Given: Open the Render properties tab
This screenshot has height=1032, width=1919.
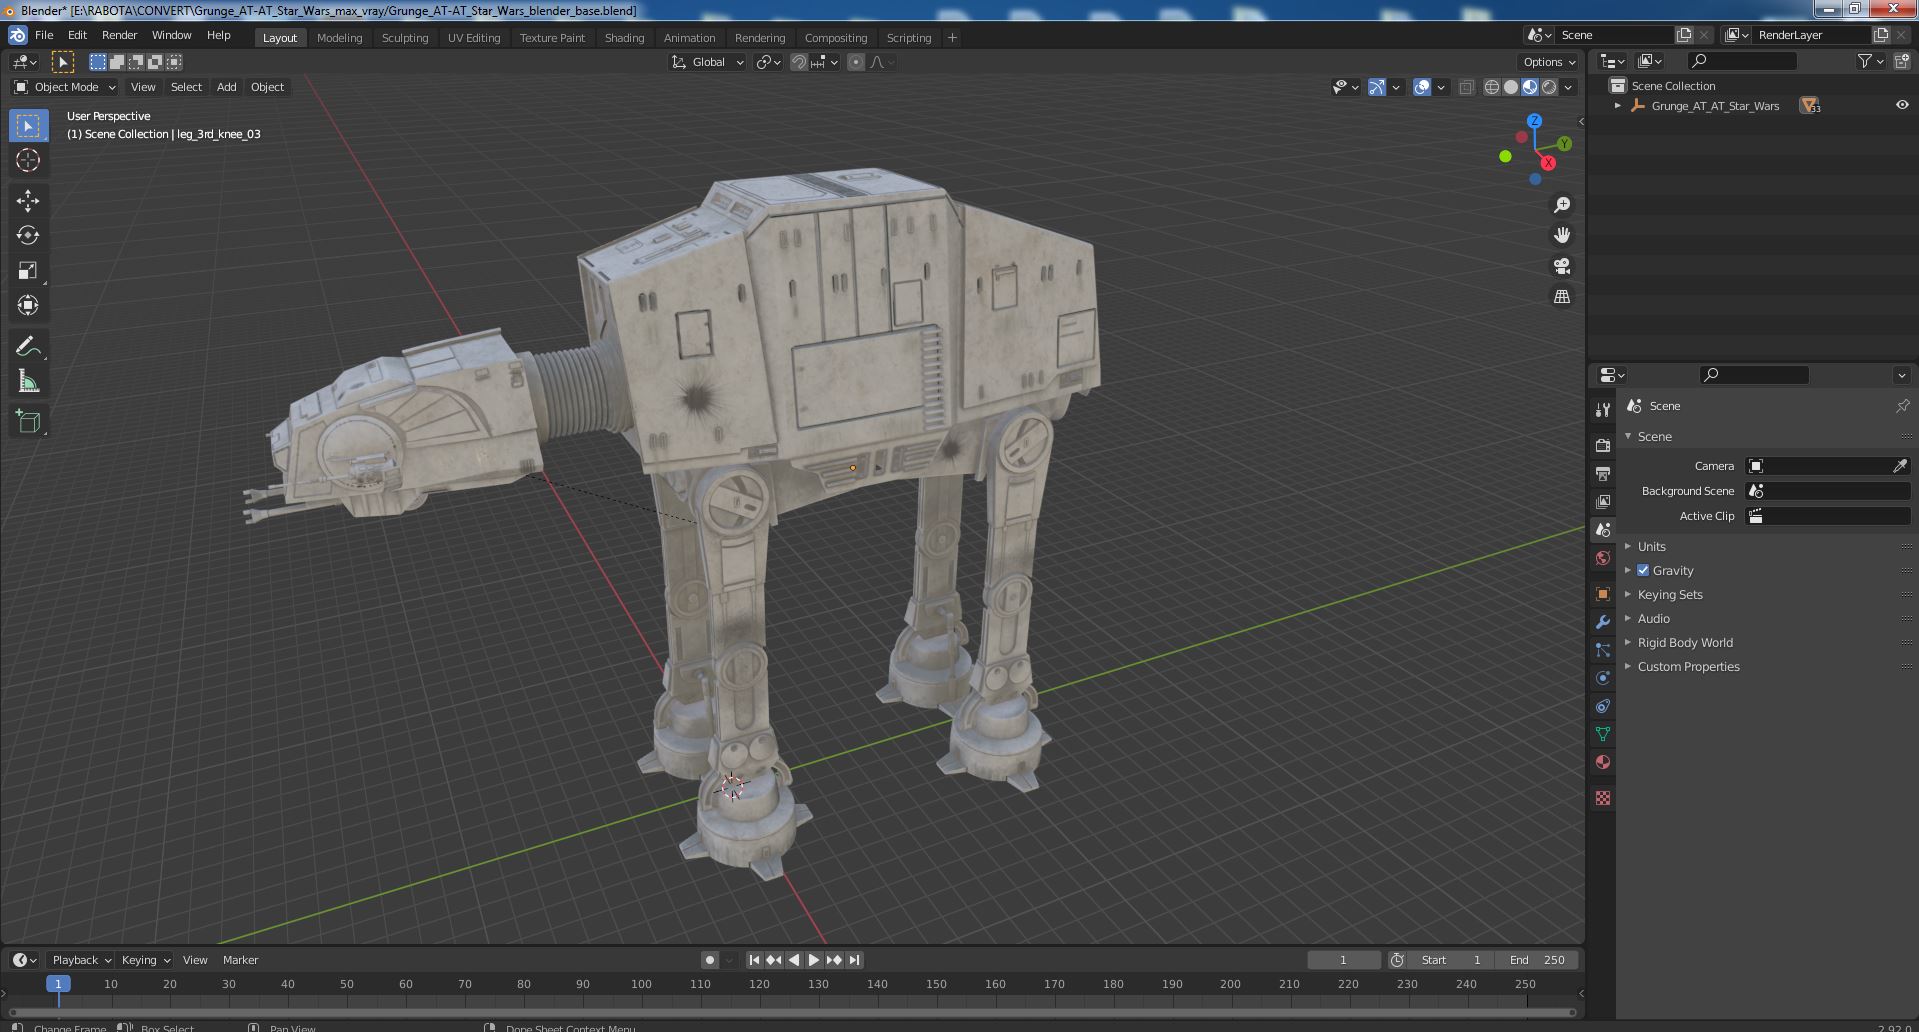Looking at the screenshot, I should 1603,445.
